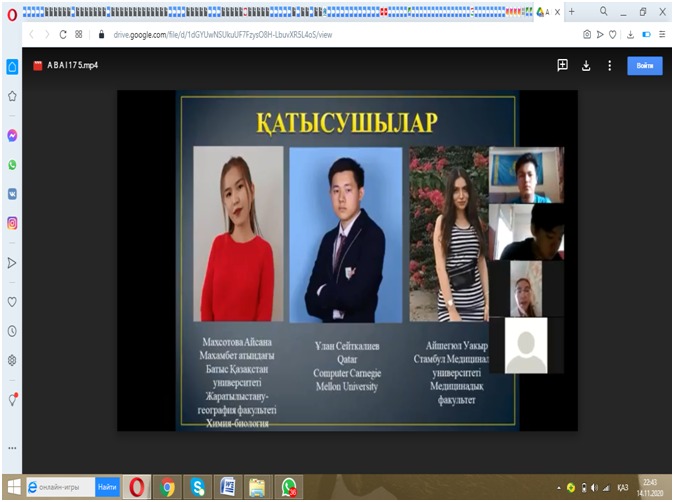674x502 pixels.
Task: Click the add shortcut to Drive icon
Action: pos(562,65)
